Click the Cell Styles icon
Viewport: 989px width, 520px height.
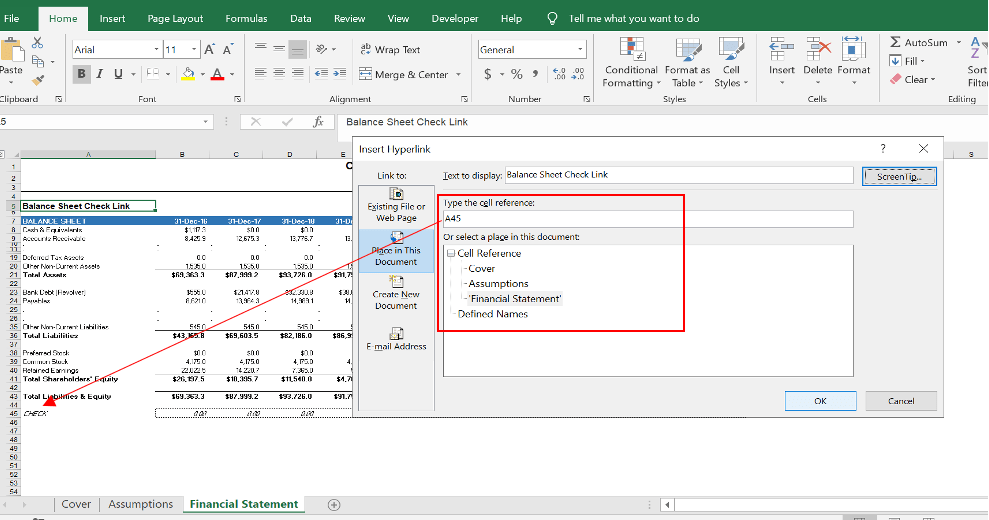[x=731, y=50]
